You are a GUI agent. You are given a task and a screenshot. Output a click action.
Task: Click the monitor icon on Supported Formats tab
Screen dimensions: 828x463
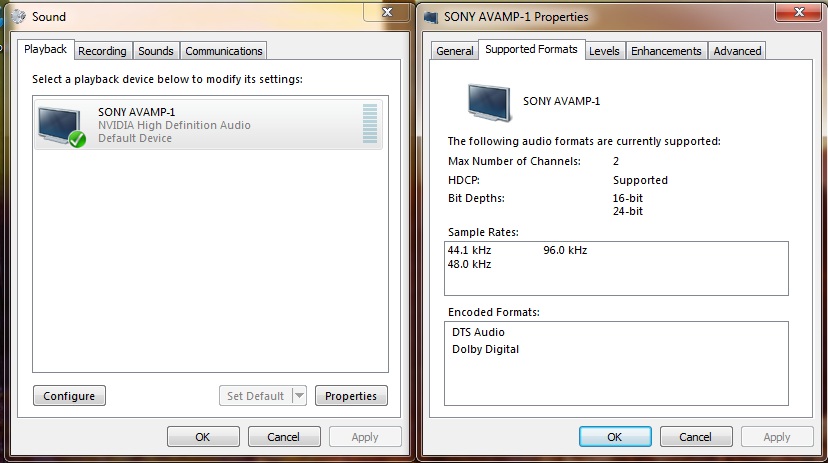click(491, 102)
